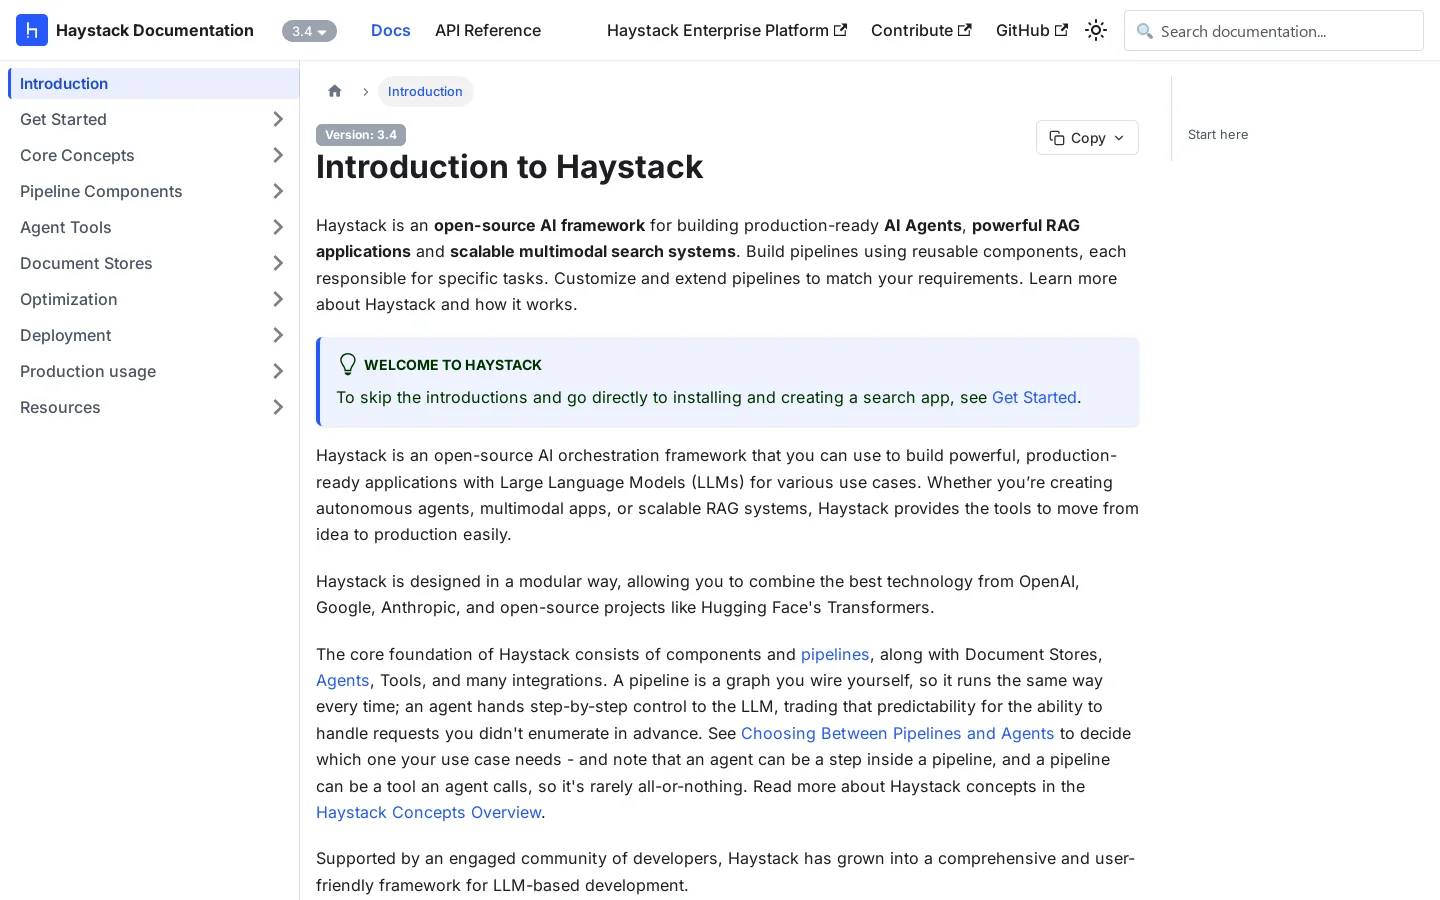Select Introduction in the sidebar
This screenshot has width=1440, height=900.
click(x=153, y=83)
